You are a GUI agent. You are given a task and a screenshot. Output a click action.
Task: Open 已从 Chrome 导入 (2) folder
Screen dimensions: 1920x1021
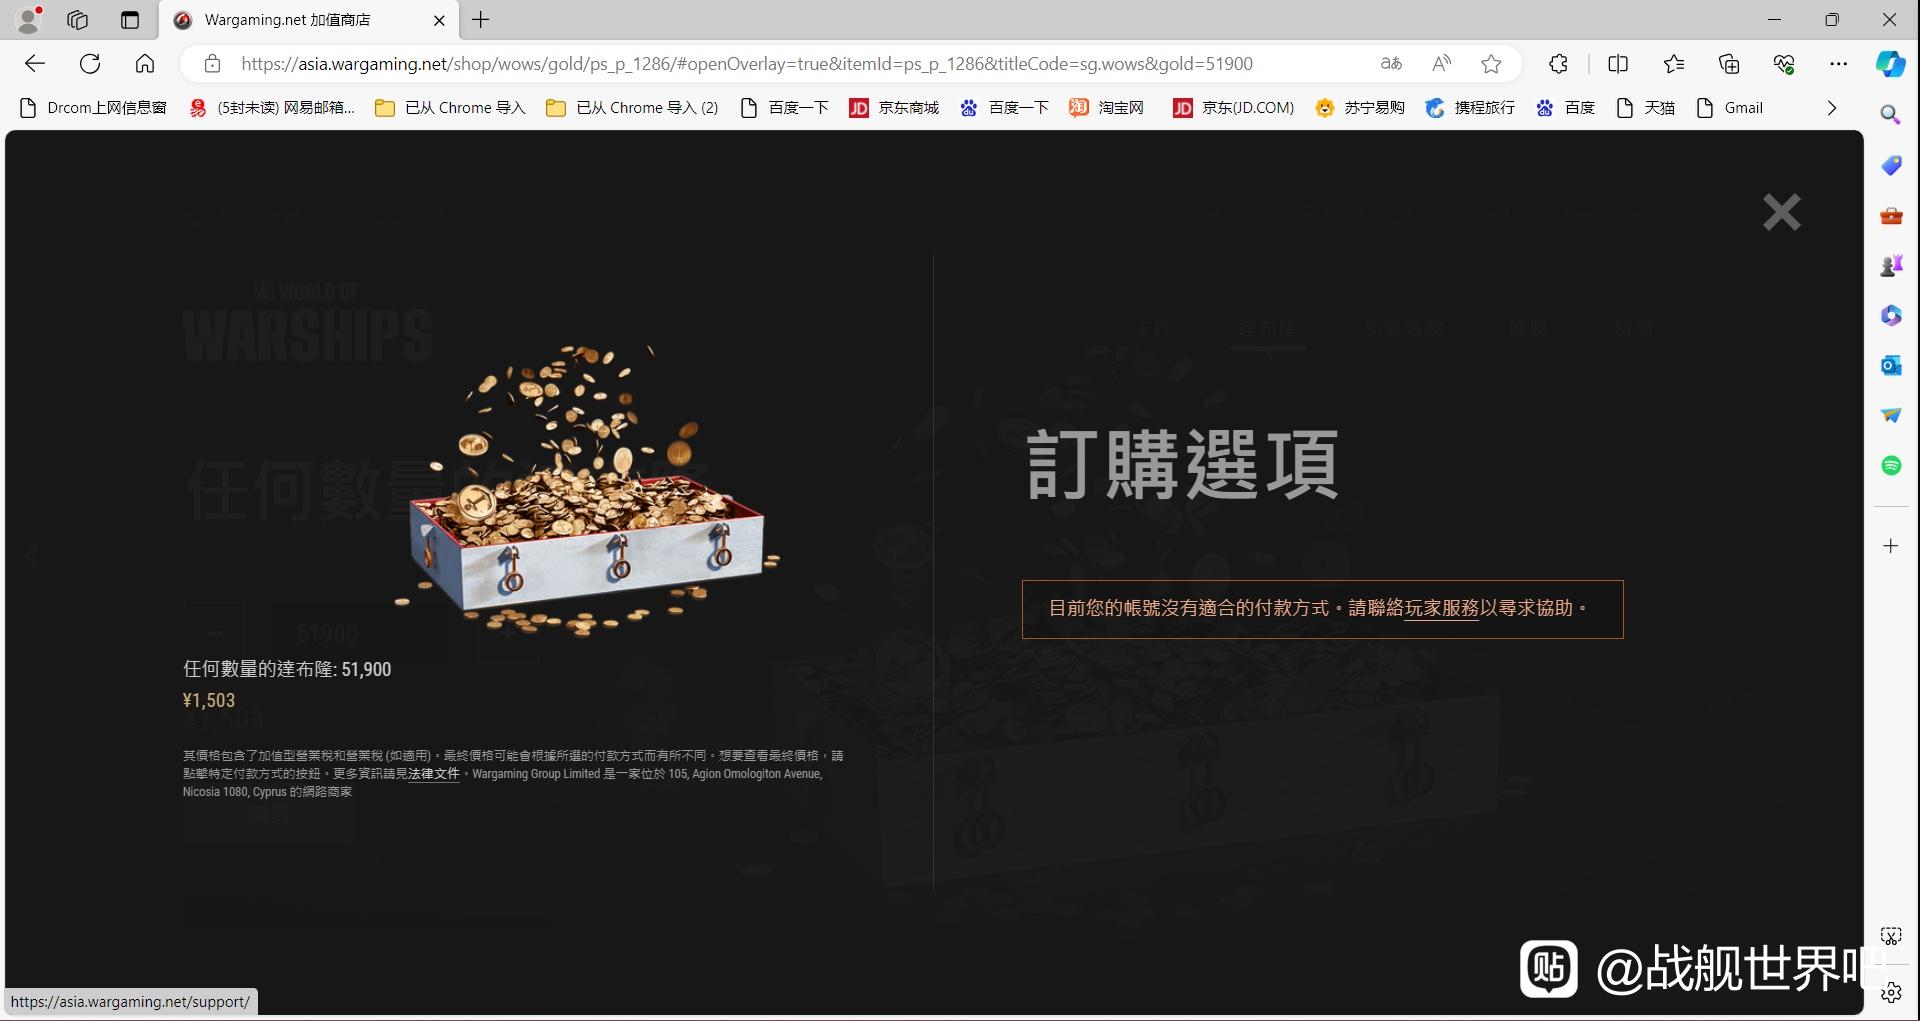coord(632,108)
